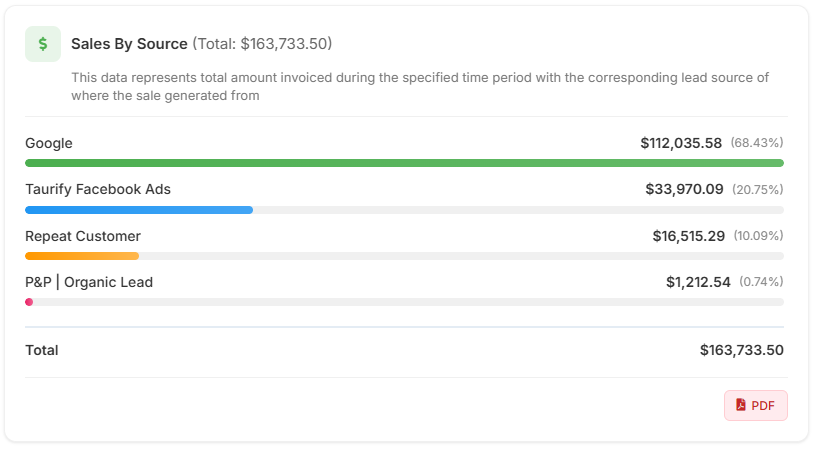Select the Taurify Facebook Ads label

point(98,189)
